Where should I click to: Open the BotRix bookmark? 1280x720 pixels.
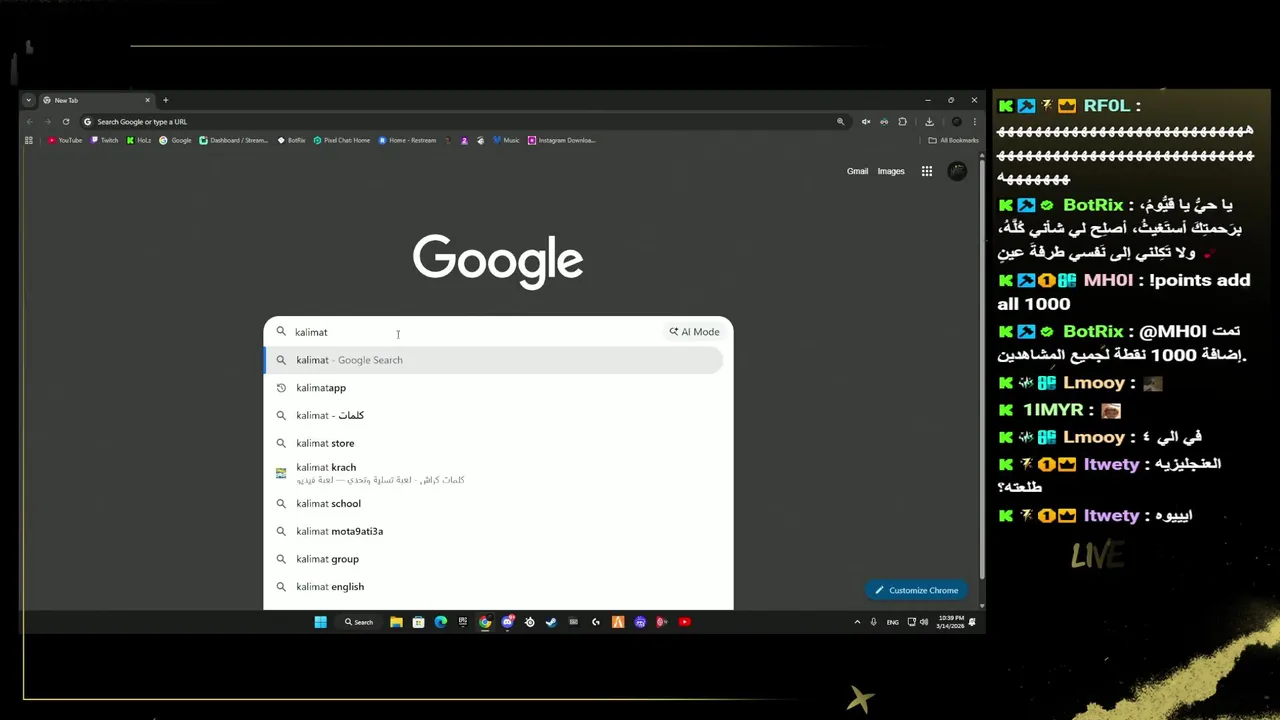click(x=291, y=140)
